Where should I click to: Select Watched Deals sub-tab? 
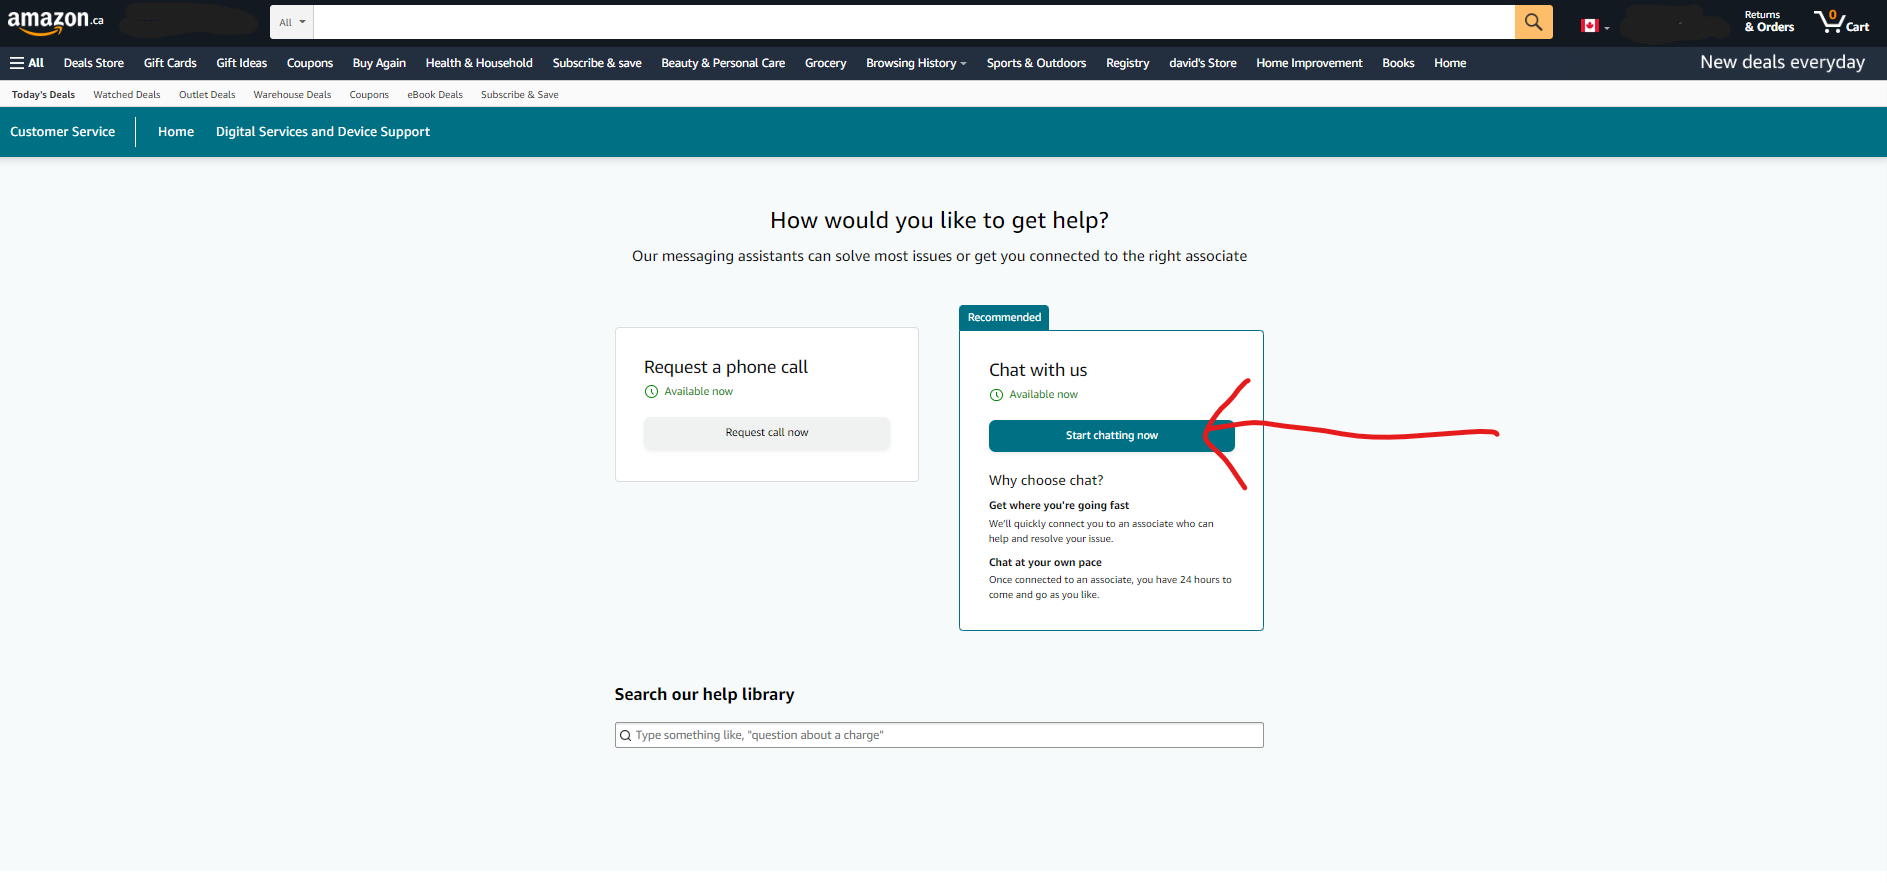[x=127, y=95]
